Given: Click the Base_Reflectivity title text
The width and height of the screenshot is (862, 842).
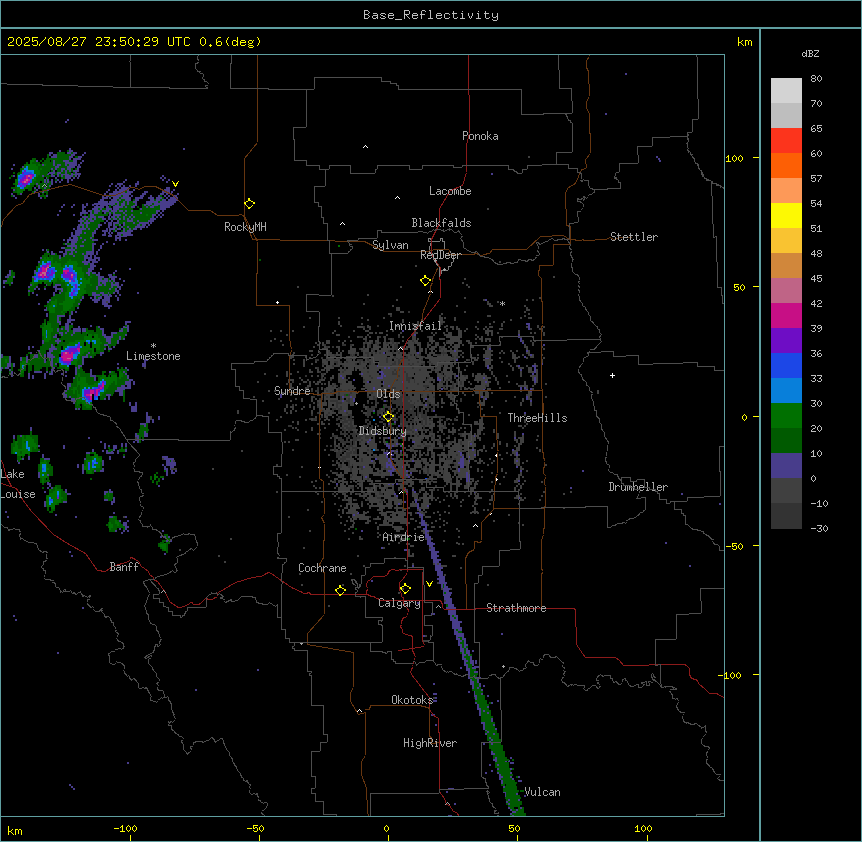Looking at the screenshot, I should click(x=431, y=15).
